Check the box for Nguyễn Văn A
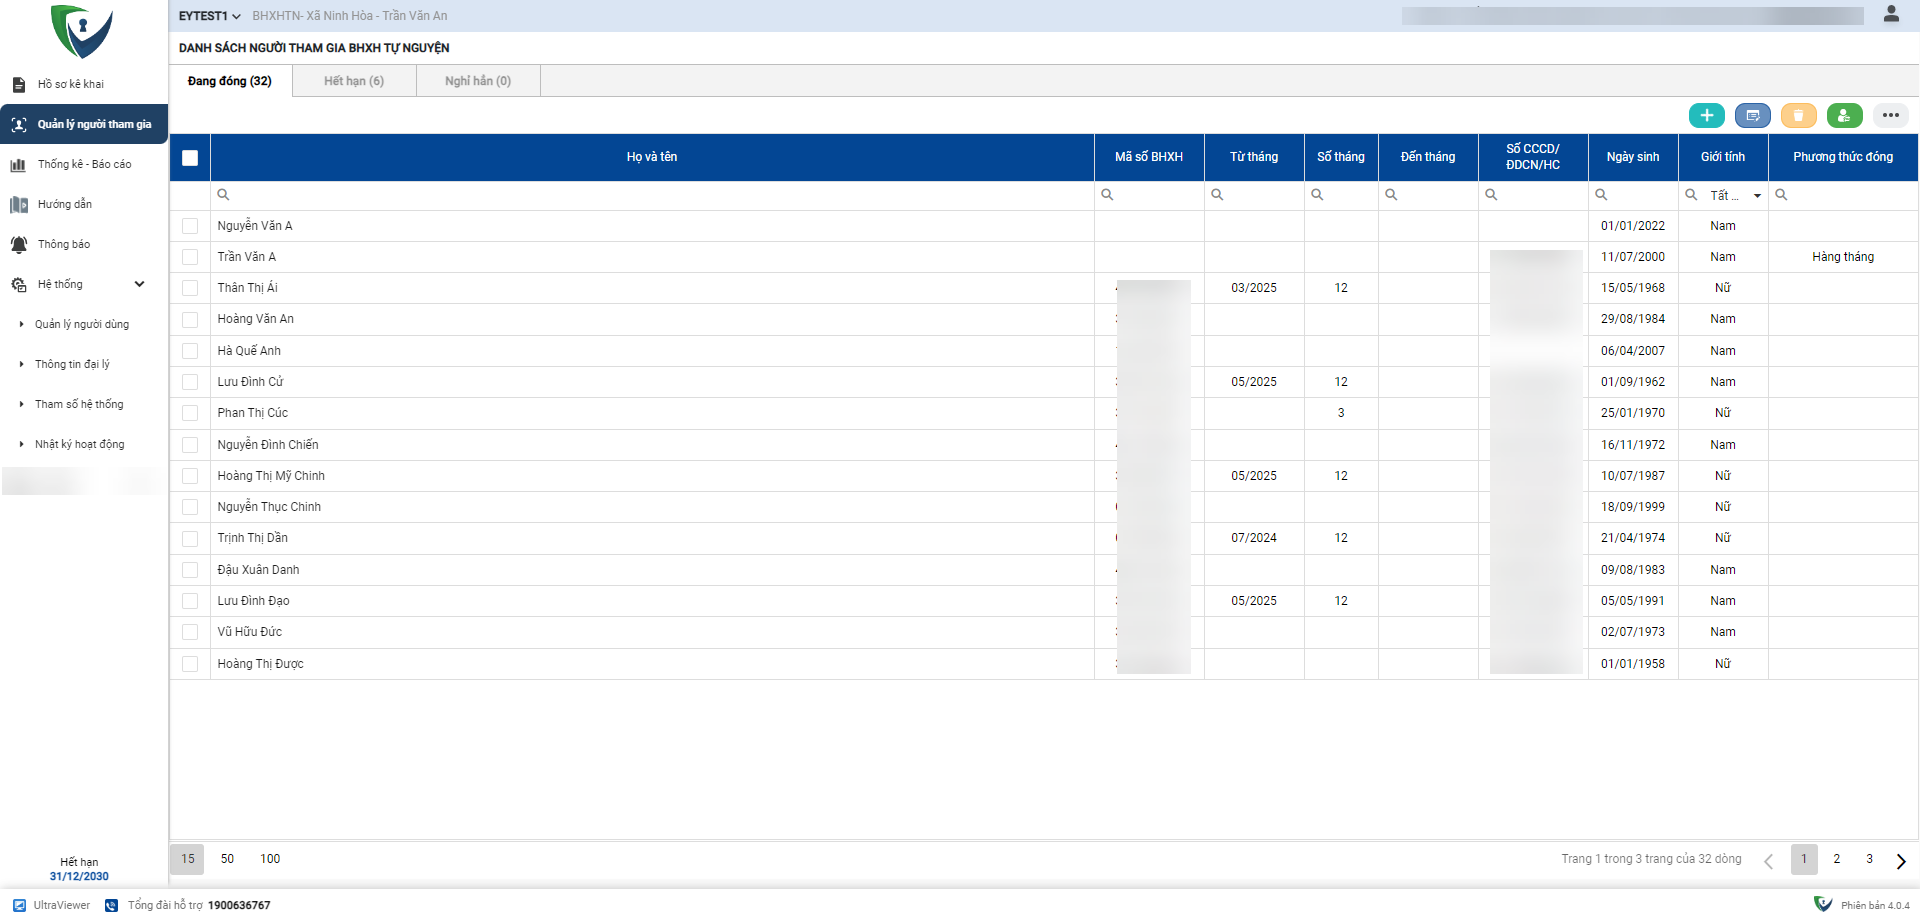 coord(190,226)
